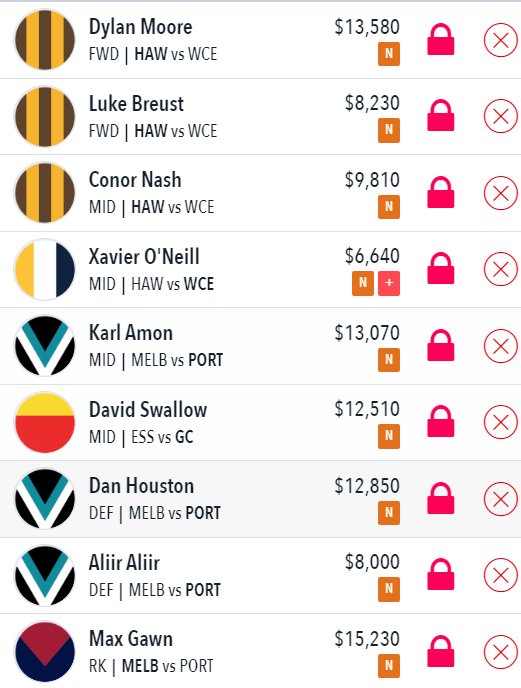Toggle lock on Dan Houston
This screenshot has width=521, height=688.
coord(441,498)
